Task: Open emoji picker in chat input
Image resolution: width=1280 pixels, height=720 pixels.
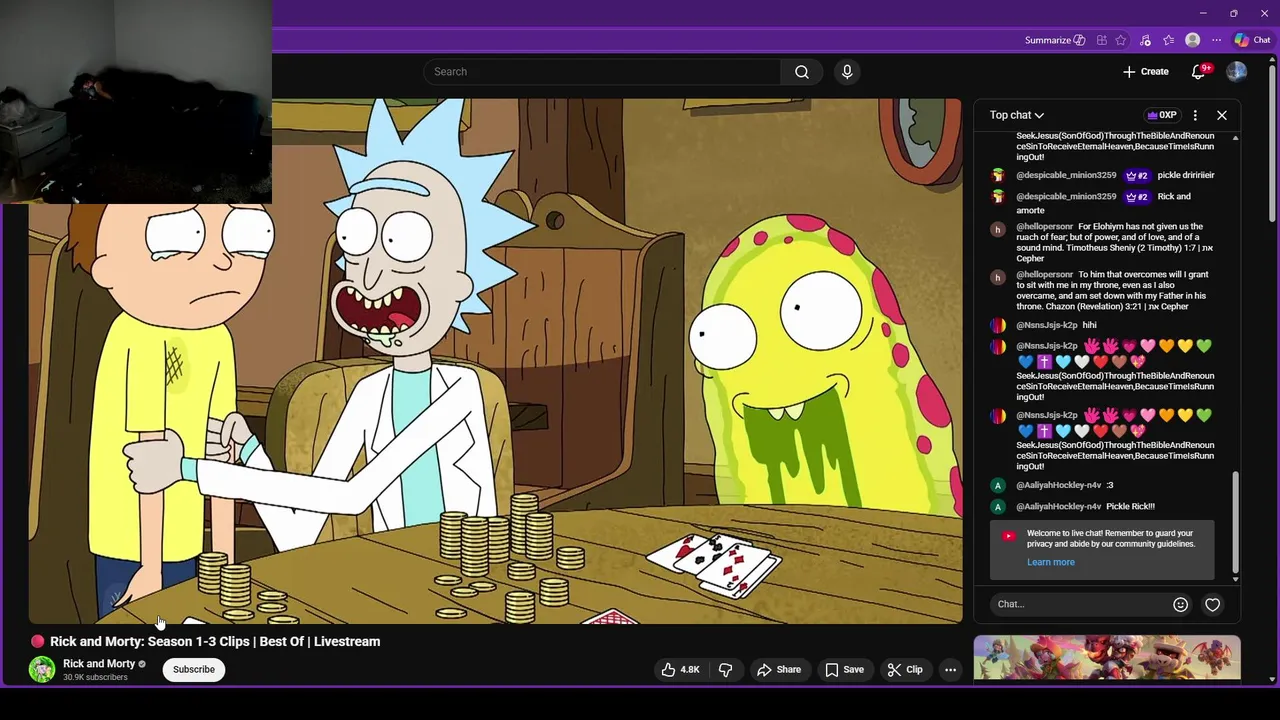Action: point(1180,604)
